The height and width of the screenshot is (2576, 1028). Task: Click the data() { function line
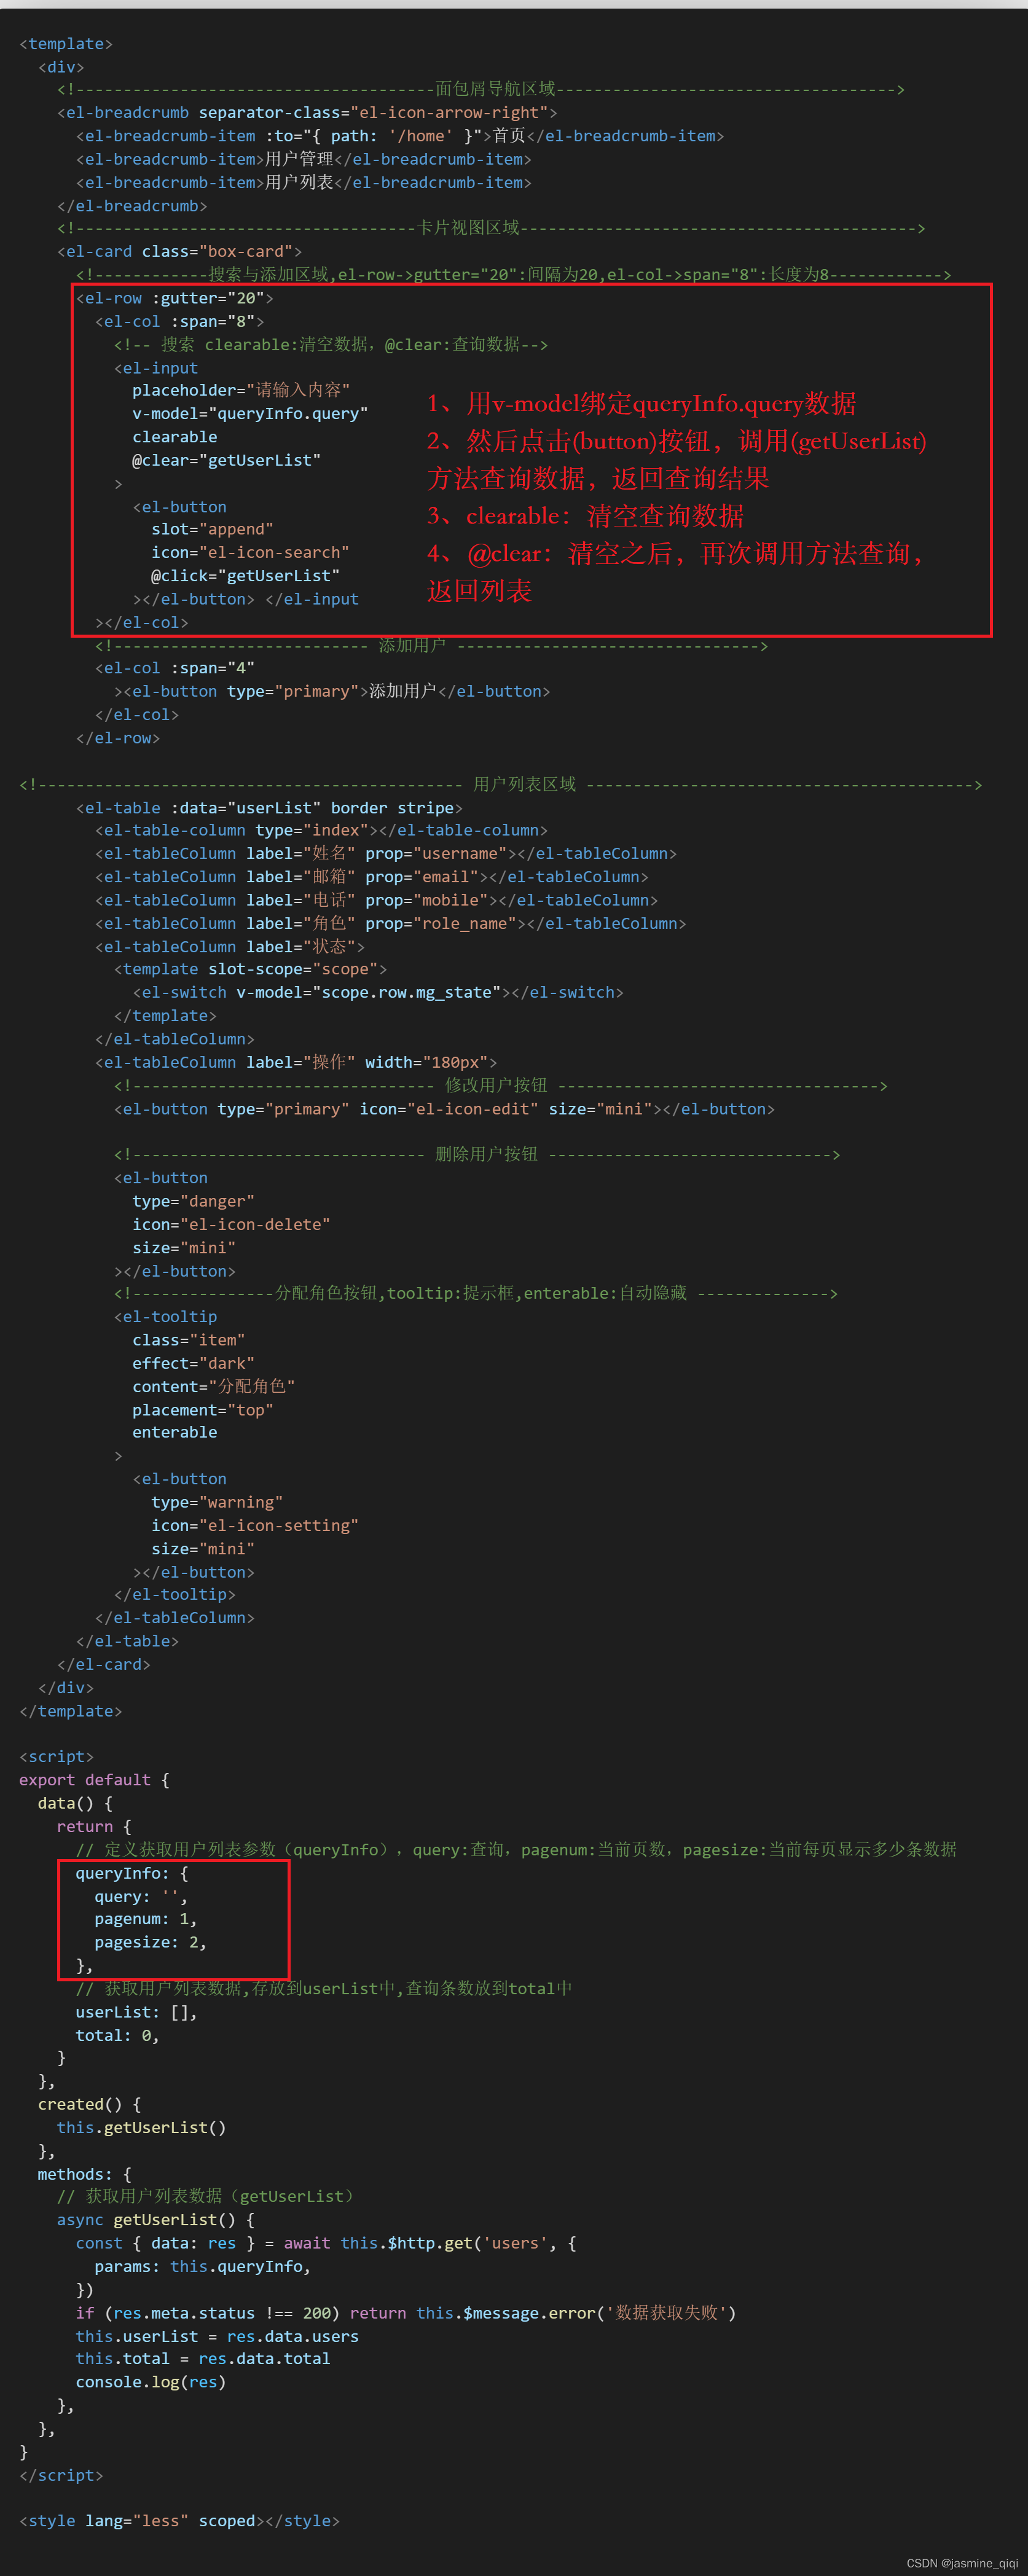click(x=75, y=1804)
